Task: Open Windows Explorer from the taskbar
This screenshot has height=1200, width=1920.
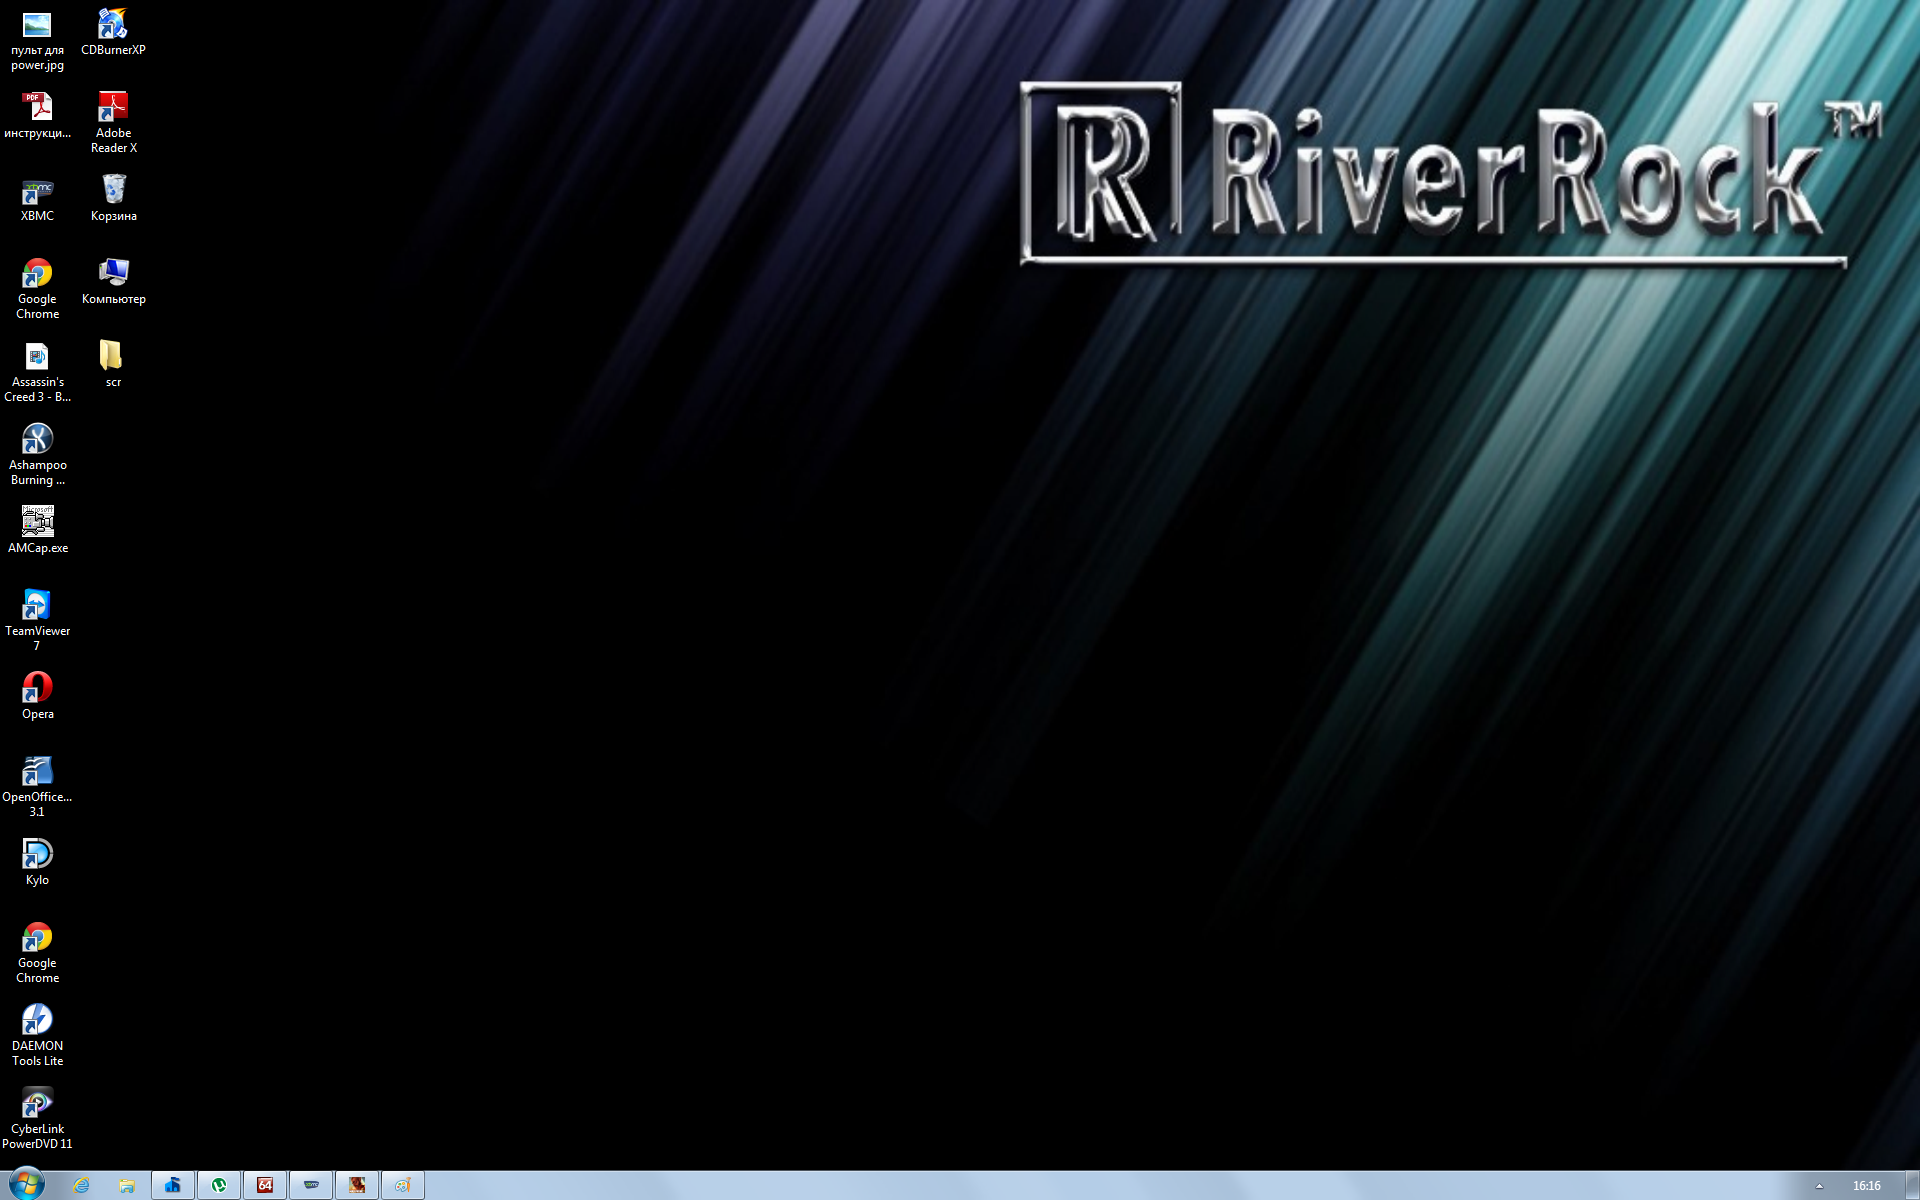Action: coord(127,1185)
